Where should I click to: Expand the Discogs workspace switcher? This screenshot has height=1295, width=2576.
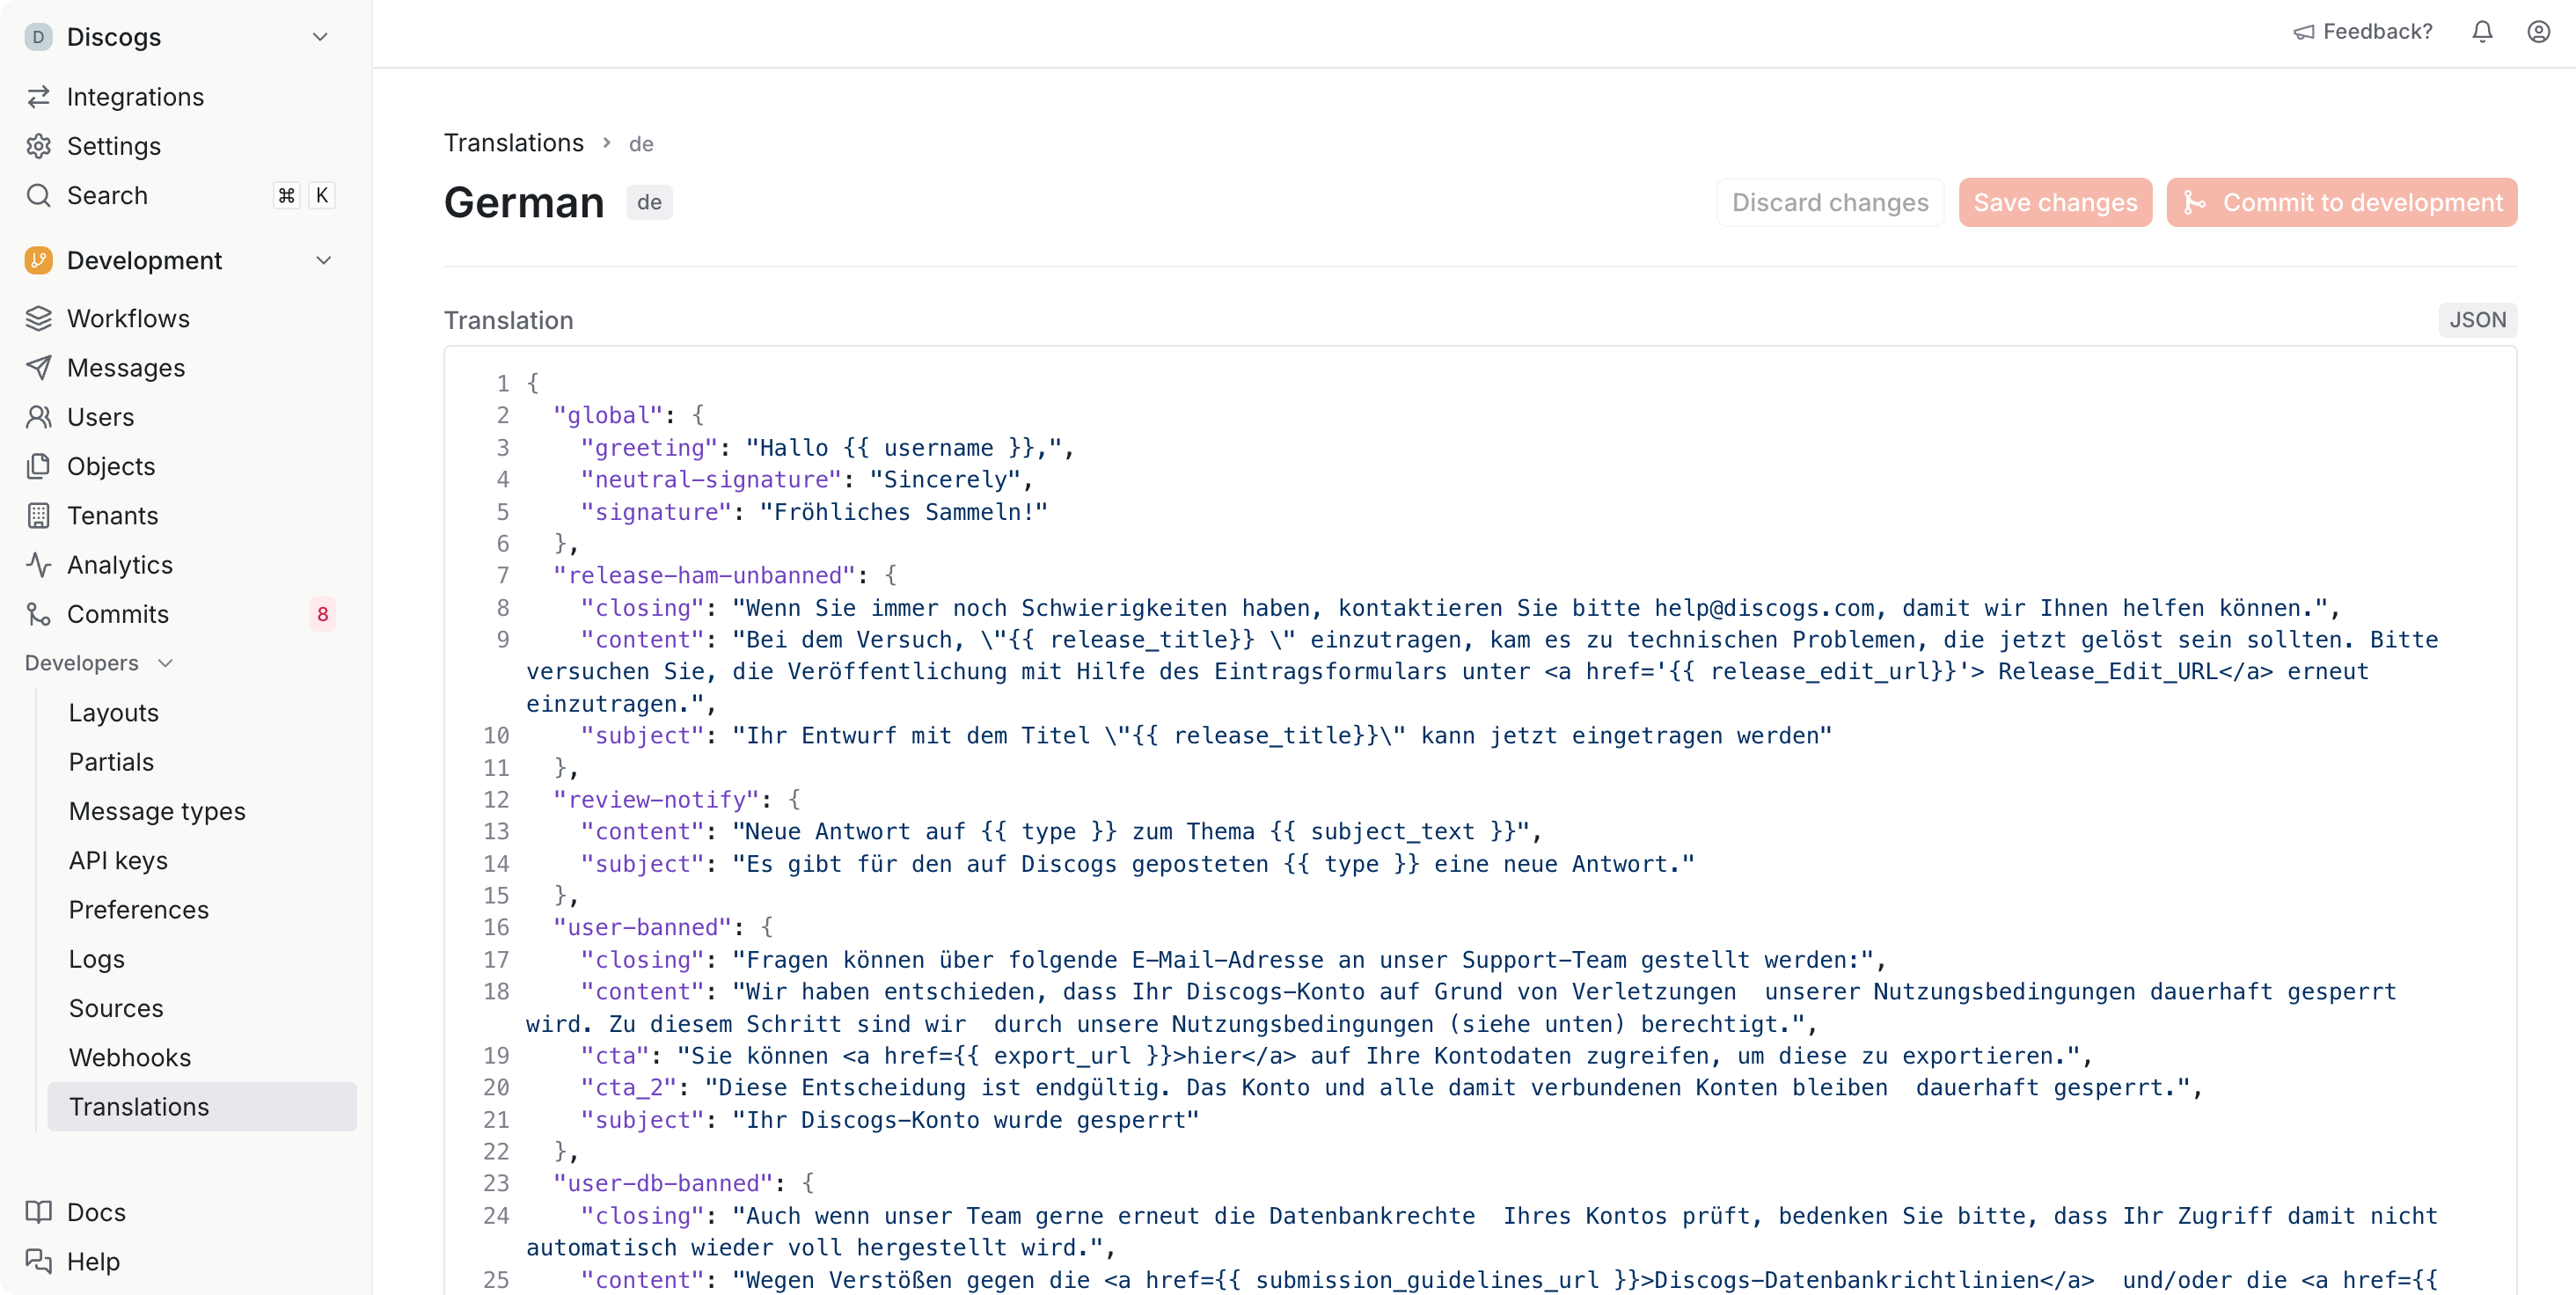[320, 36]
